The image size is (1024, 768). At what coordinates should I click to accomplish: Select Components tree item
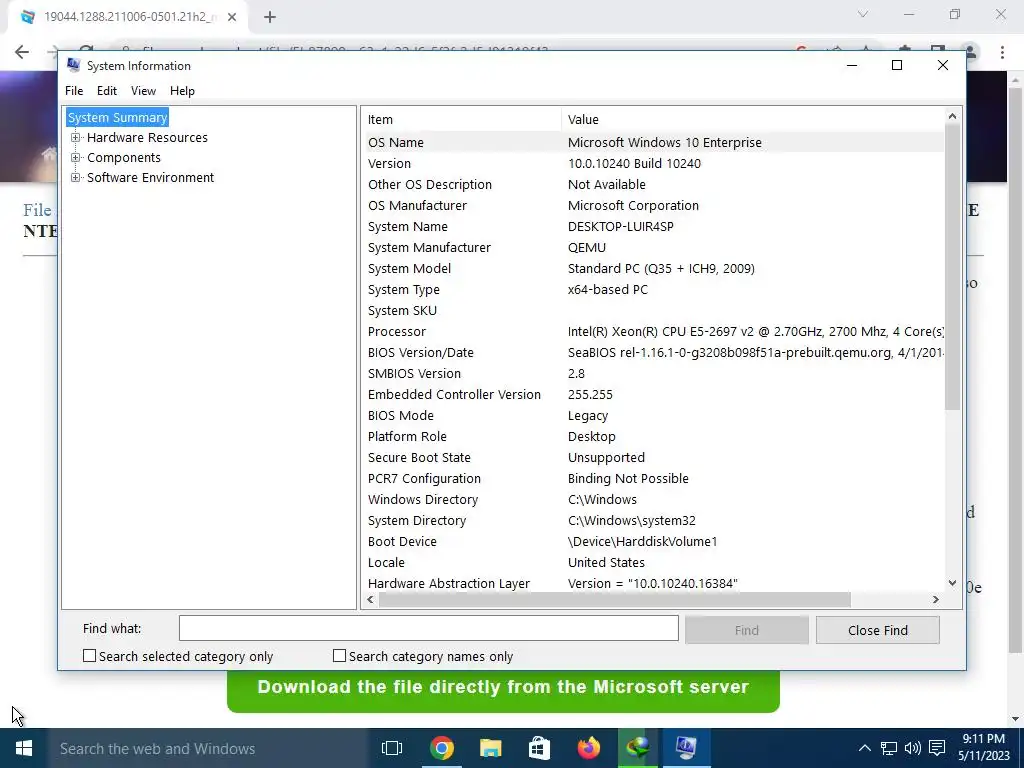click(123, 157)
